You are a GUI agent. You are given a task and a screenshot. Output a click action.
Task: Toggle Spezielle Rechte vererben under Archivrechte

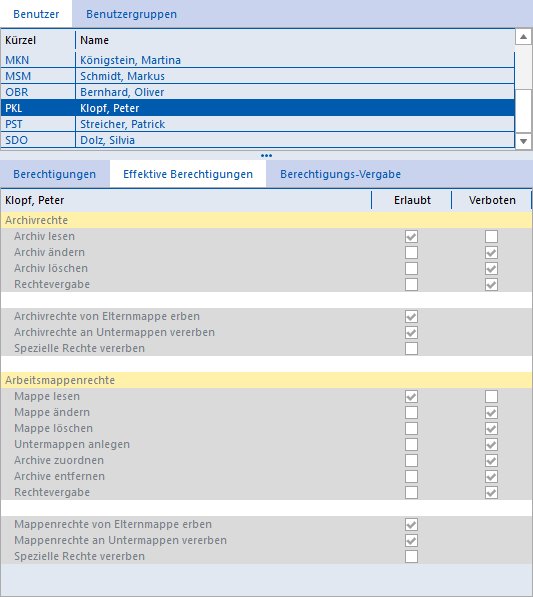(411, 348)
